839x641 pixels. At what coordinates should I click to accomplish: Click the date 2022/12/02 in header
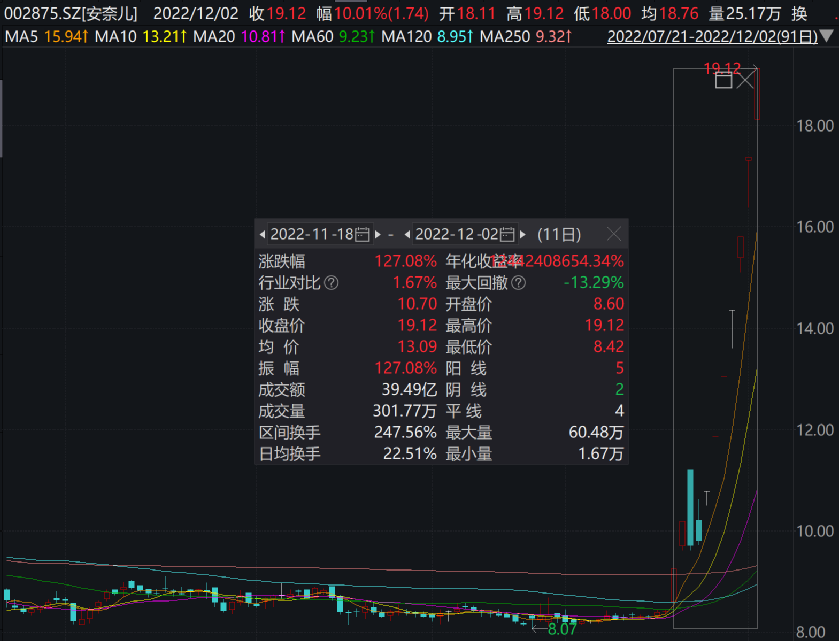196,13
